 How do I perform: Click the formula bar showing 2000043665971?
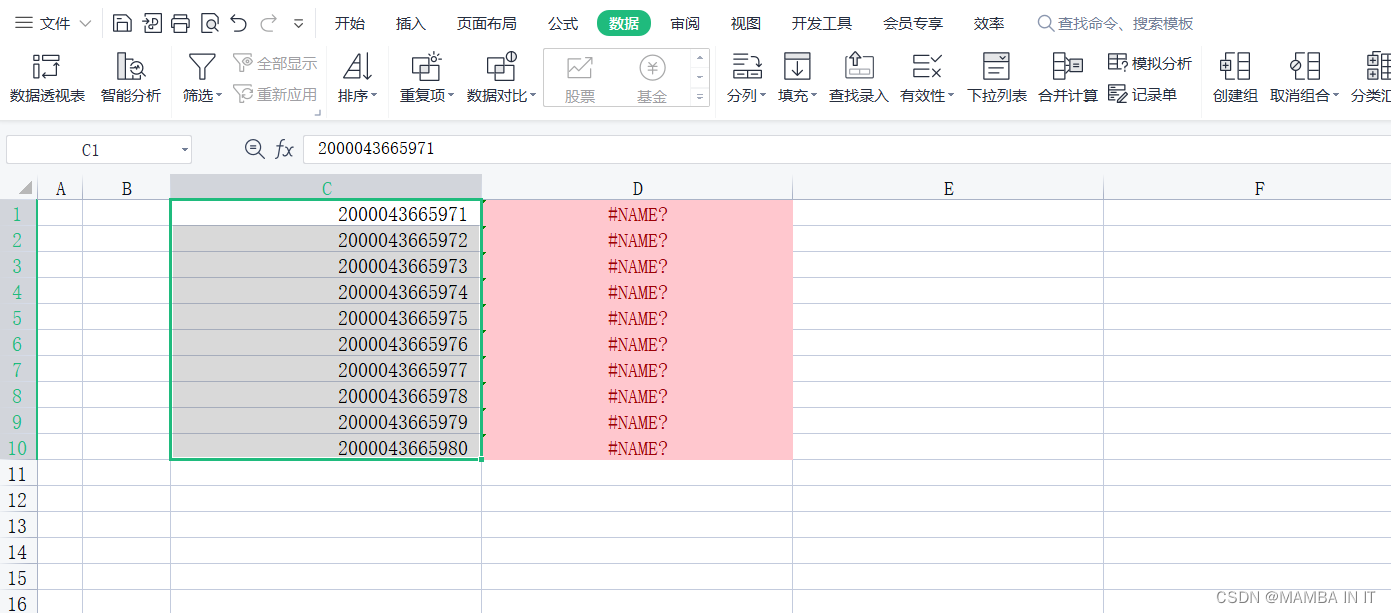coord(846,149)
